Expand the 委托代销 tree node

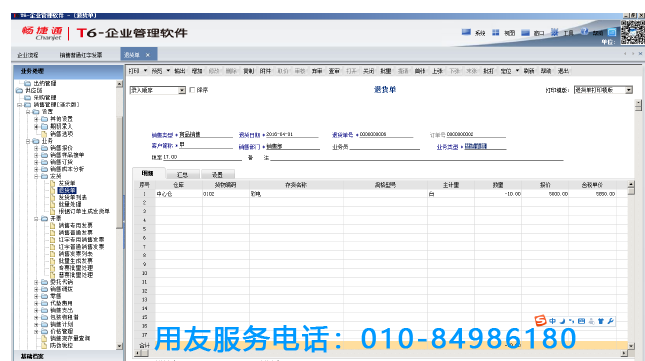(x=36, y=282)
